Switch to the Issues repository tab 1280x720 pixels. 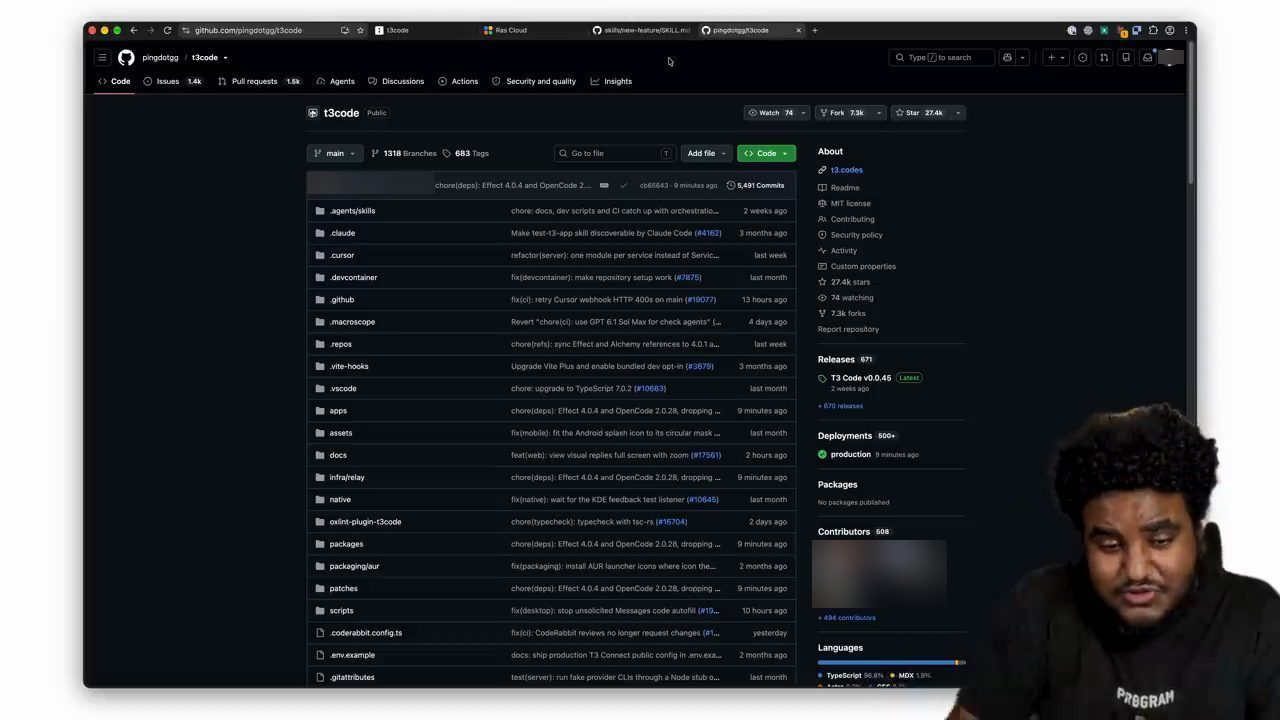172,81
